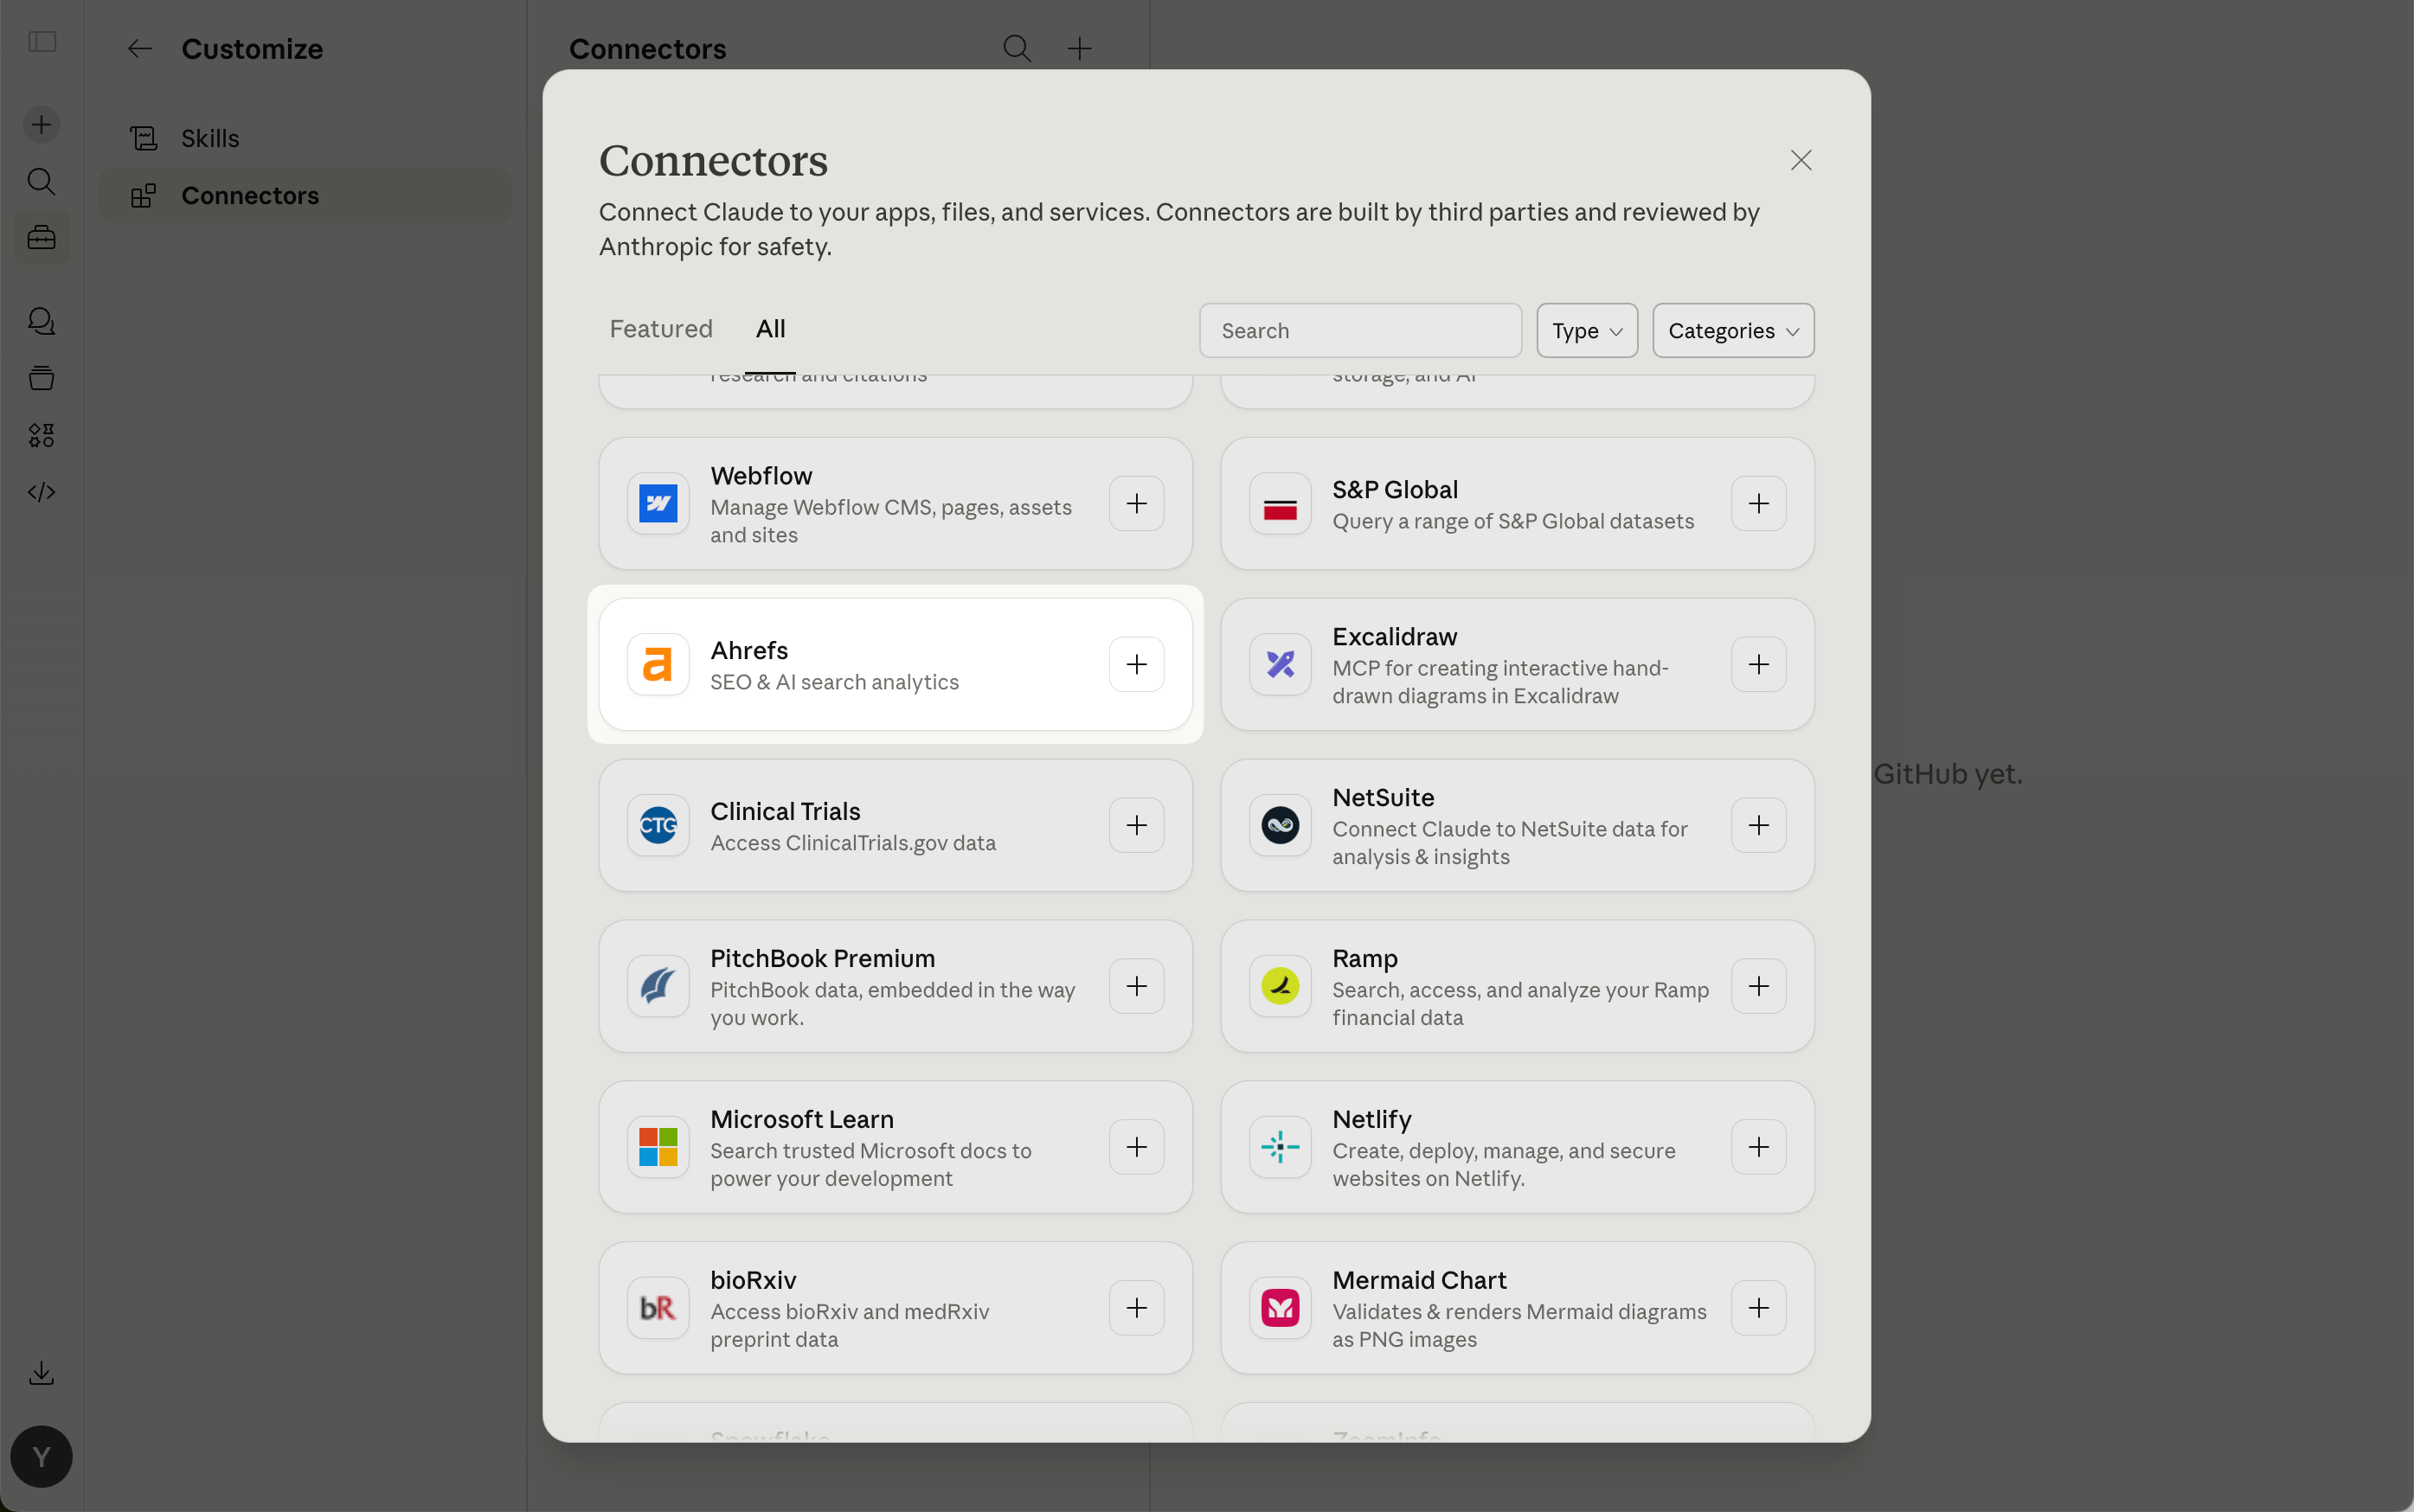Viewport: 2414px width, 1512px height.
Task: Add the S&P Global connector
Action: (x=1758, y=503)
